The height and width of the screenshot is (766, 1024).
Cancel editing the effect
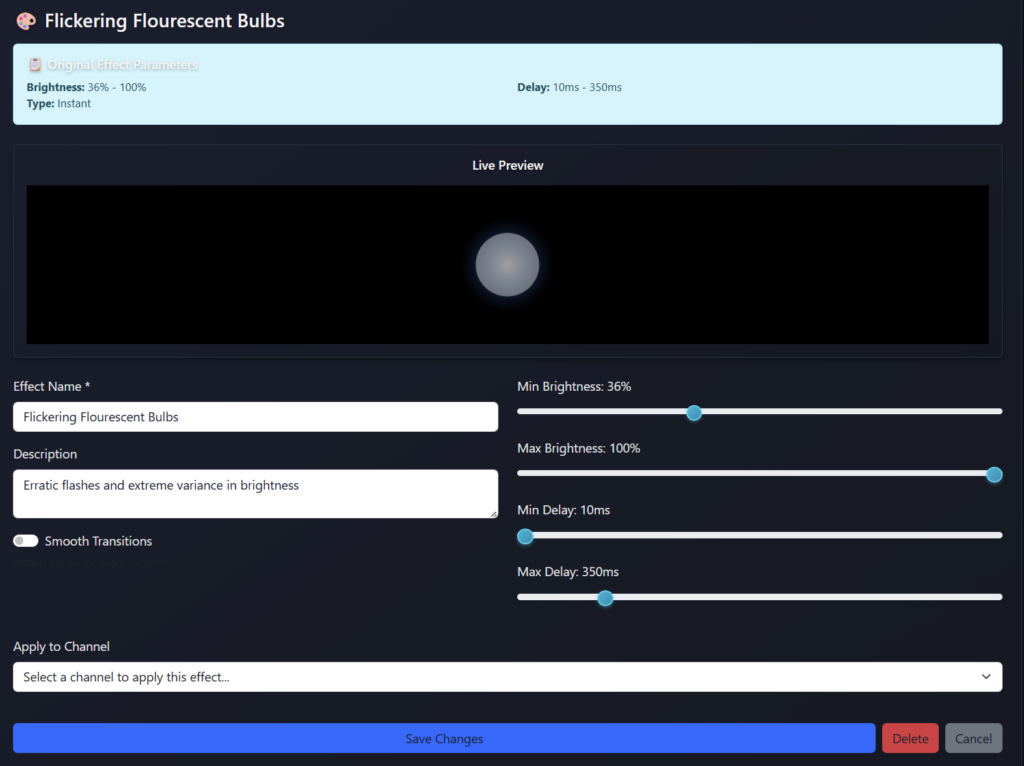(x=973, y=739)
